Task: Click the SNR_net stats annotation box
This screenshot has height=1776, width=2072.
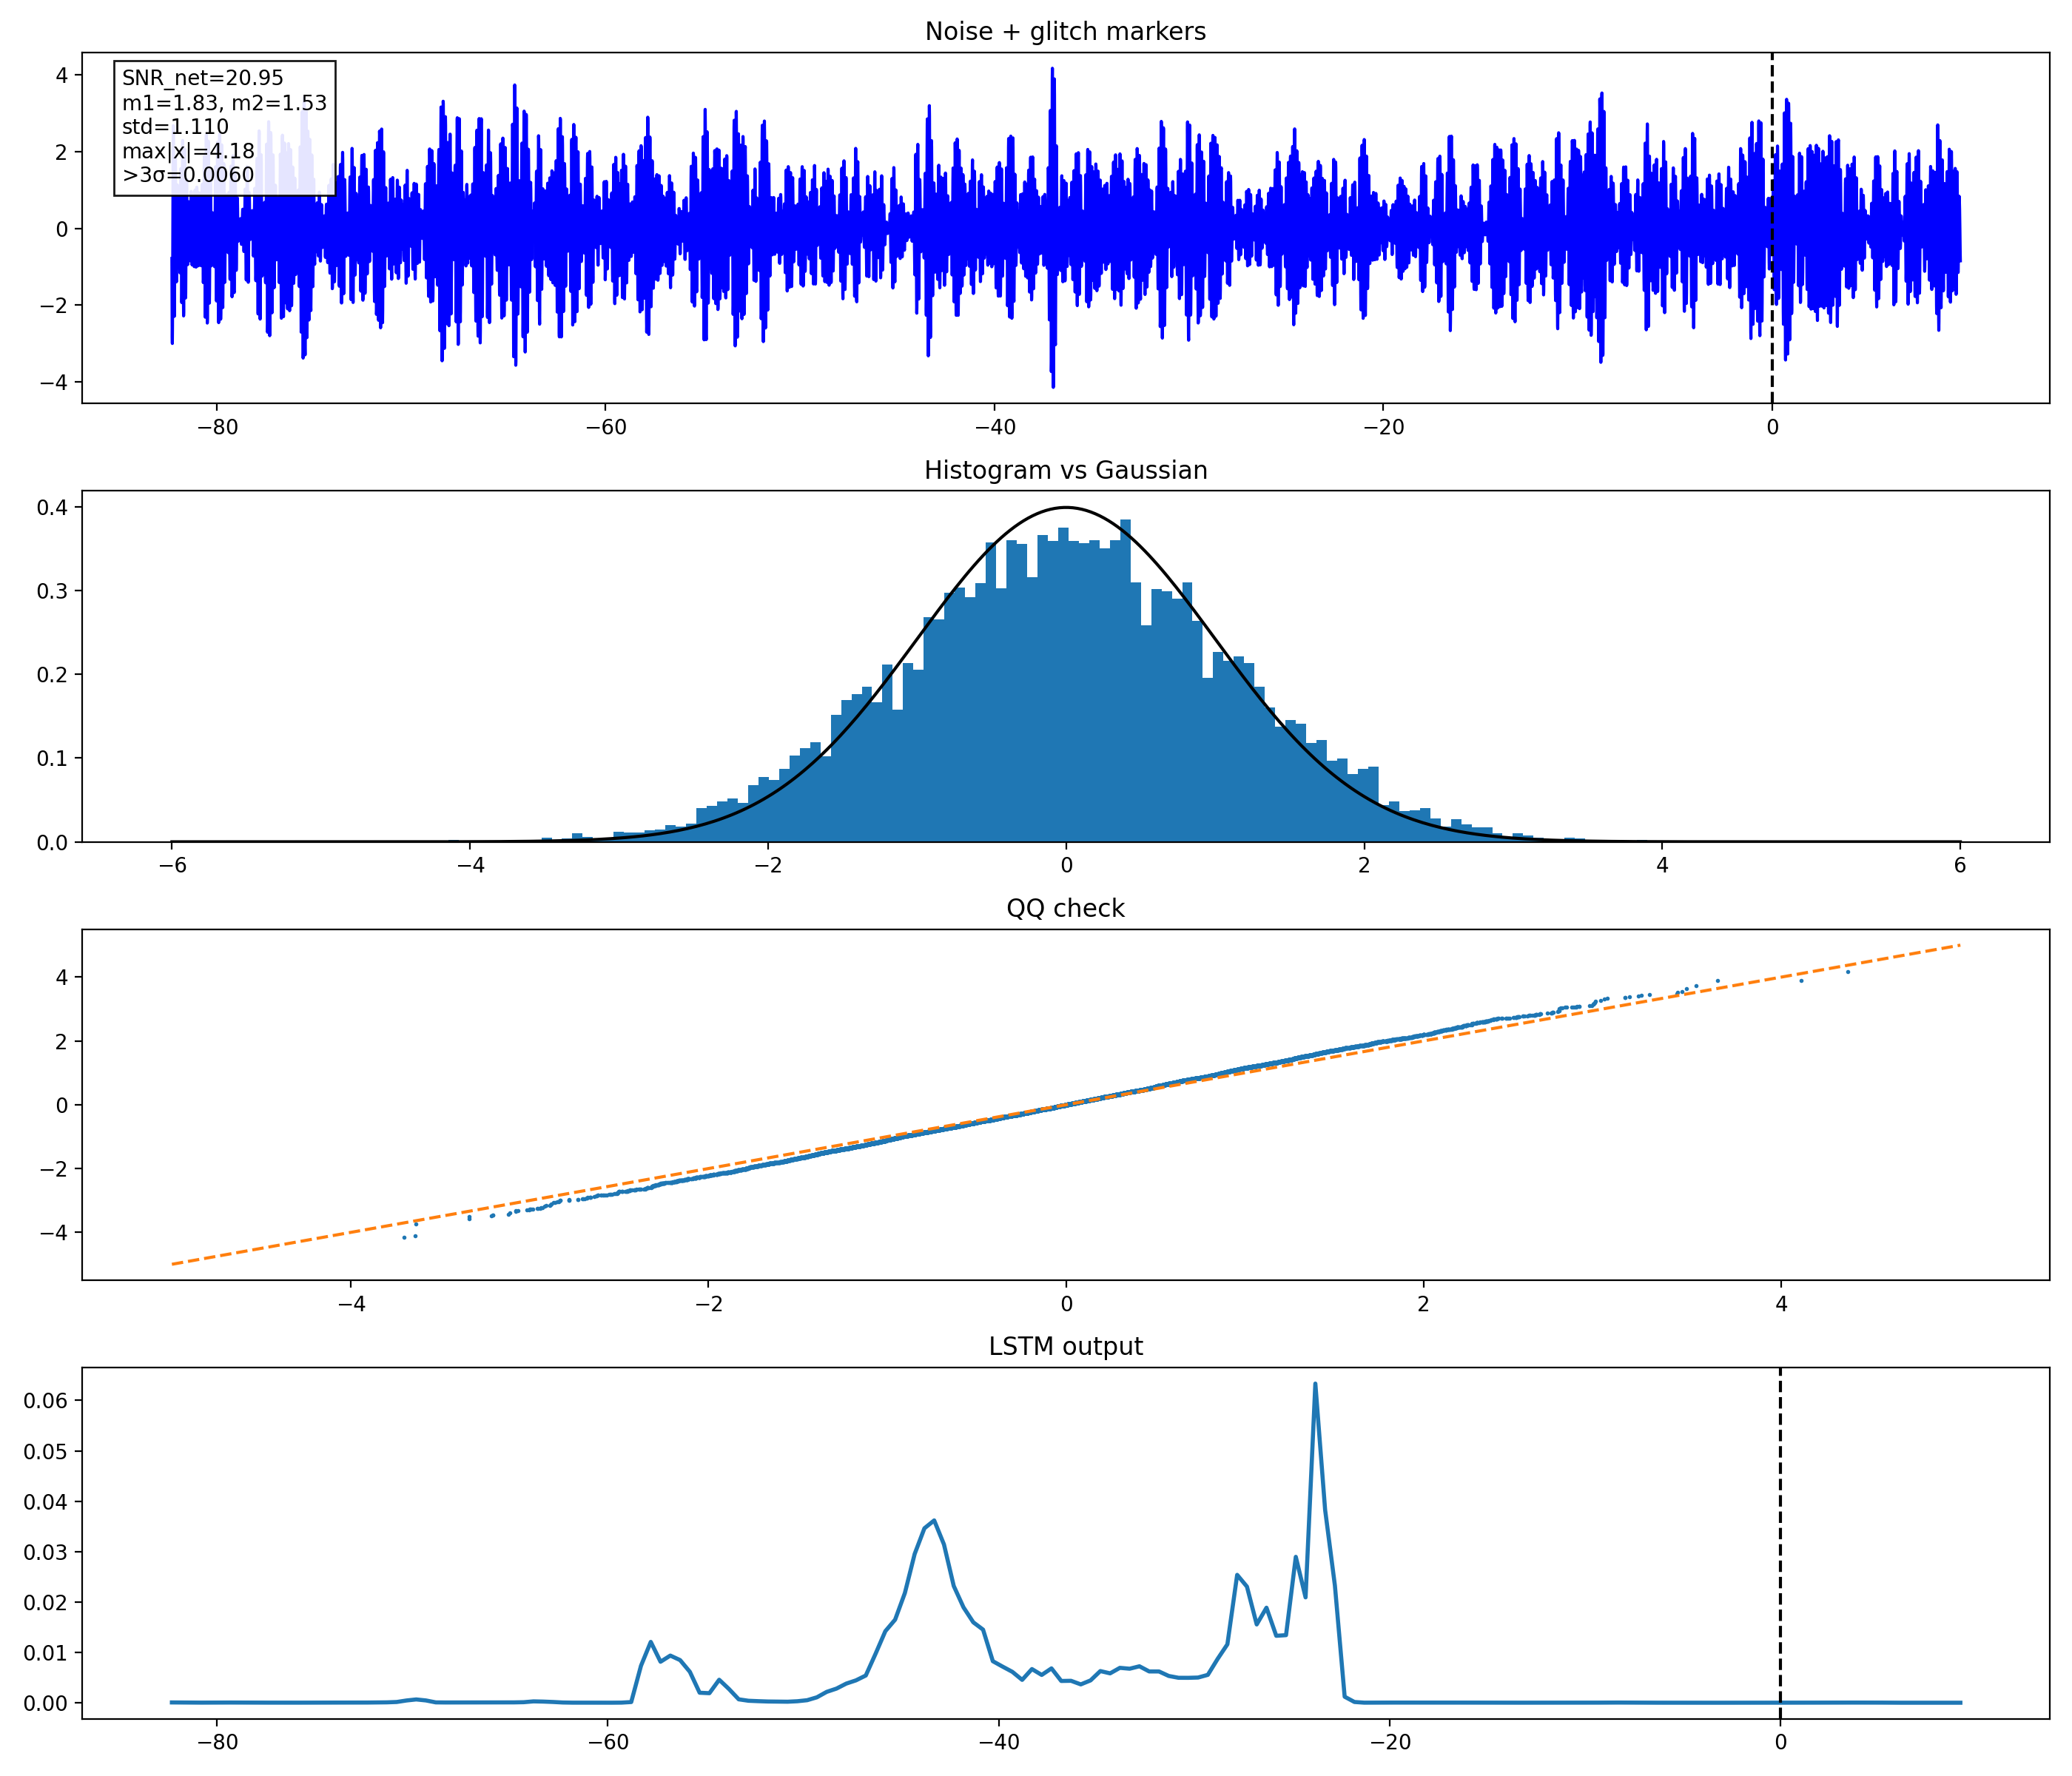Action: 224,127
